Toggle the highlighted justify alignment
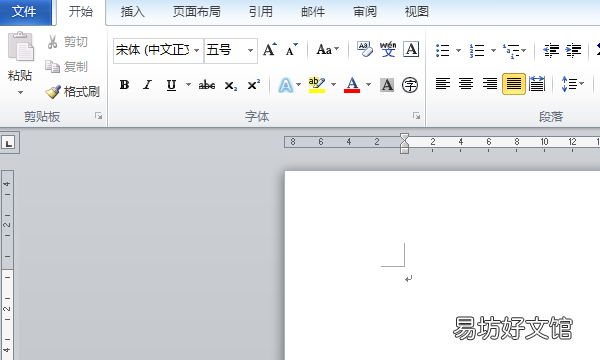 click(514, 84)
